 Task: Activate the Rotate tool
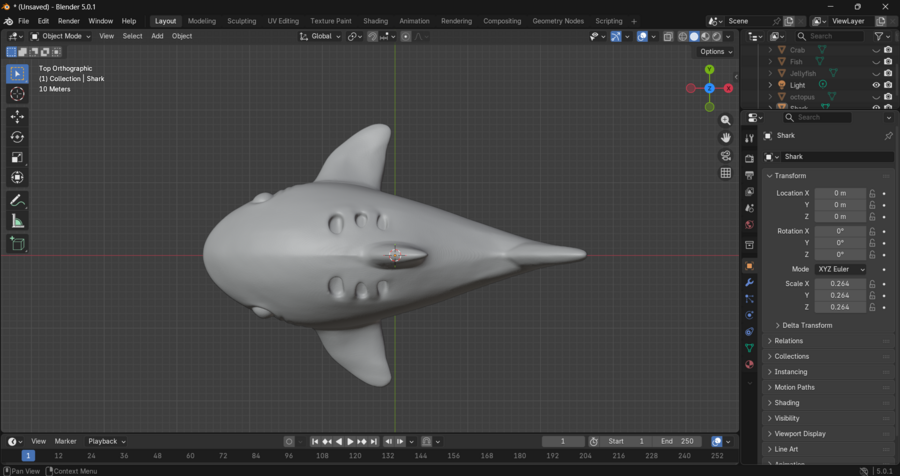point(17,137)
